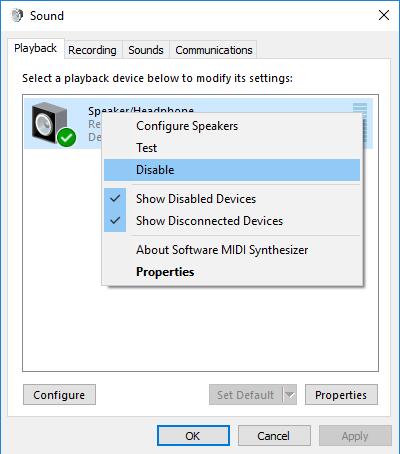Switch to the Sounds tab
The height and width of the screenshot is (454, 400).
click(x=146, y=50)
